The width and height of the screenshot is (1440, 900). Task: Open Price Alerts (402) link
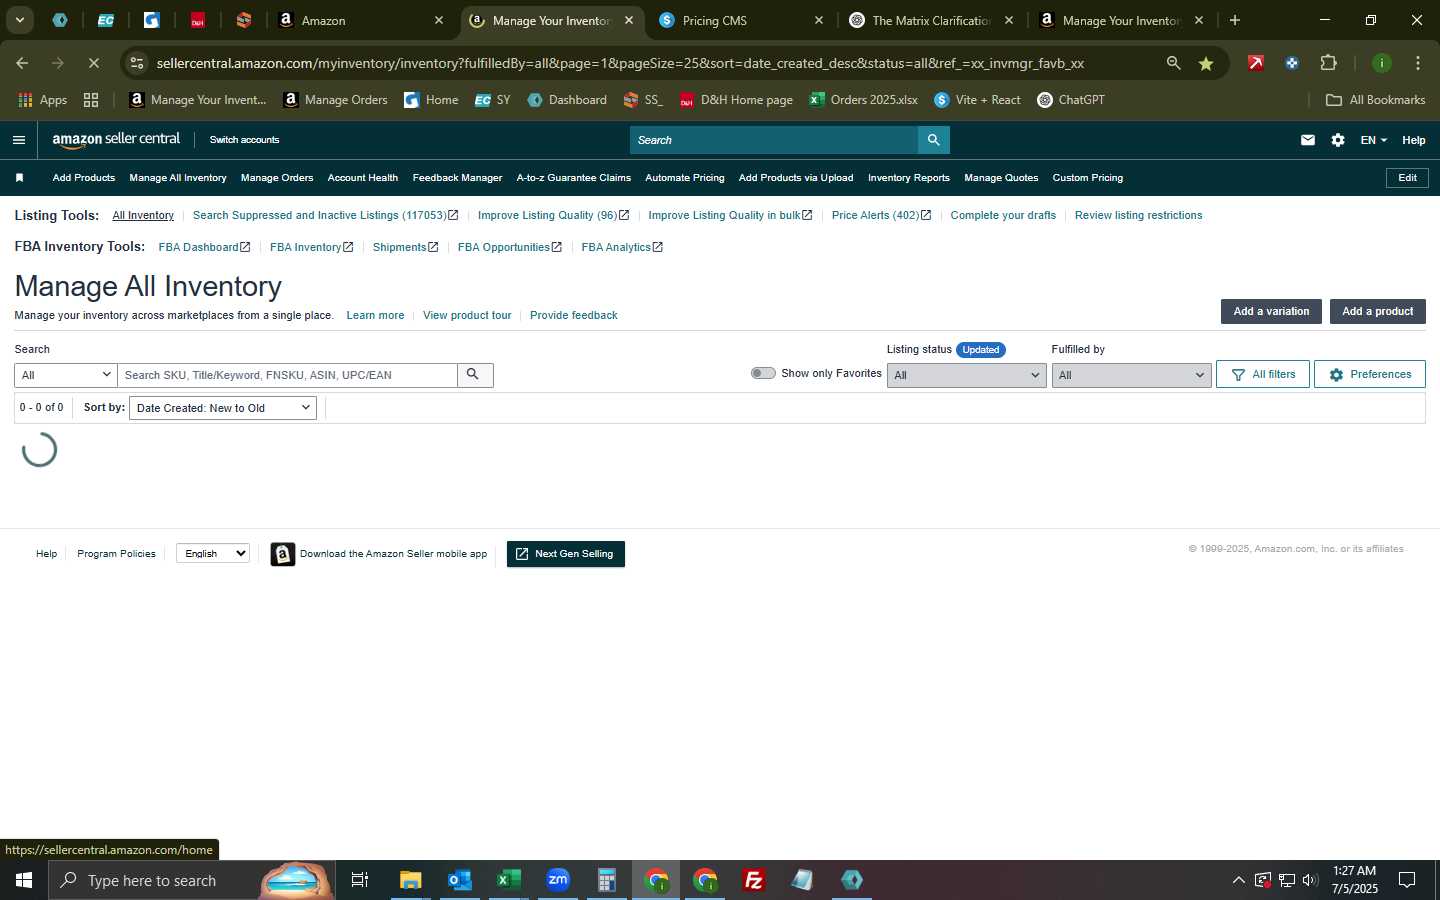coord(881,215)
